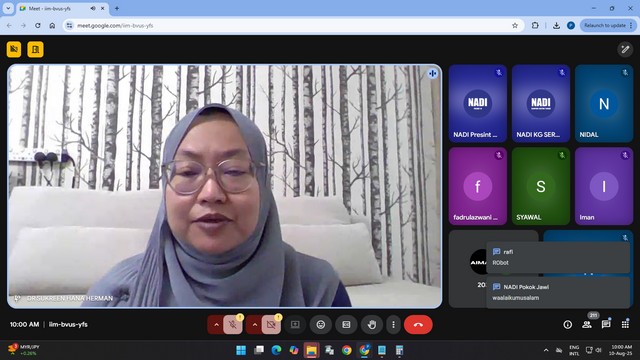This screenshot has width=640, height=360.
Task: Select the SYAWAL participant tile
Action: pos(541,186)
